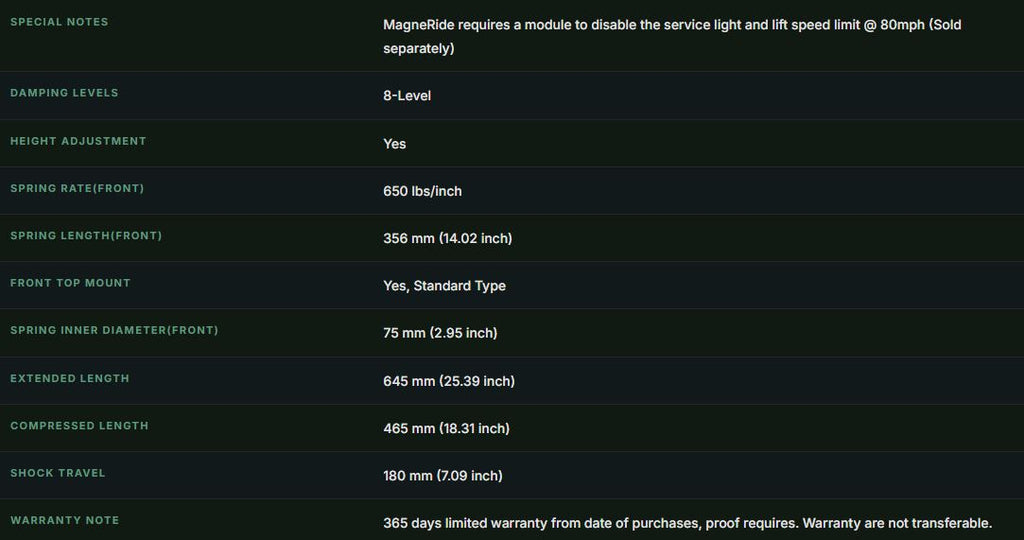Select the MagneRide module note text

click(x=672, y=37)
